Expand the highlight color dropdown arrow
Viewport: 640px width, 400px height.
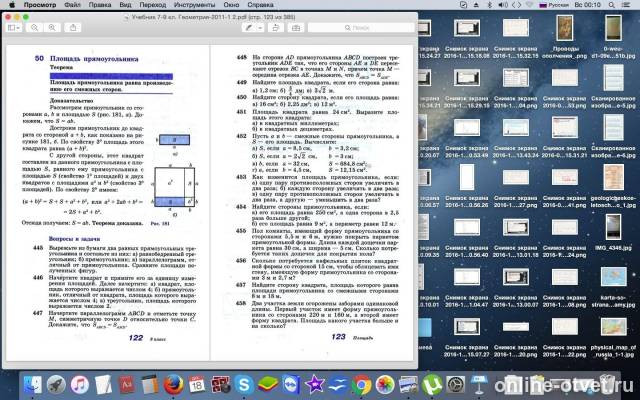(260, 28)
